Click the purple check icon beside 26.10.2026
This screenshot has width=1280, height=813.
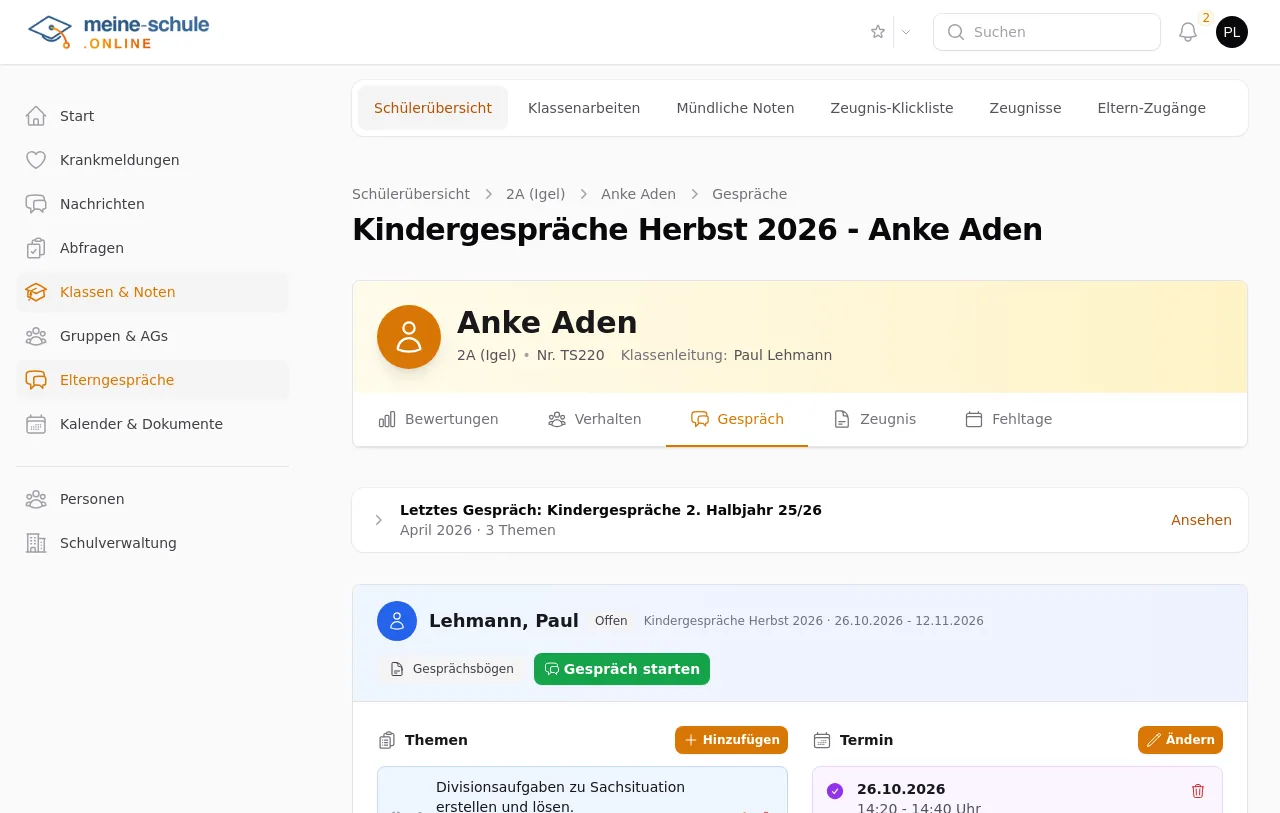[x=835, y=791]
